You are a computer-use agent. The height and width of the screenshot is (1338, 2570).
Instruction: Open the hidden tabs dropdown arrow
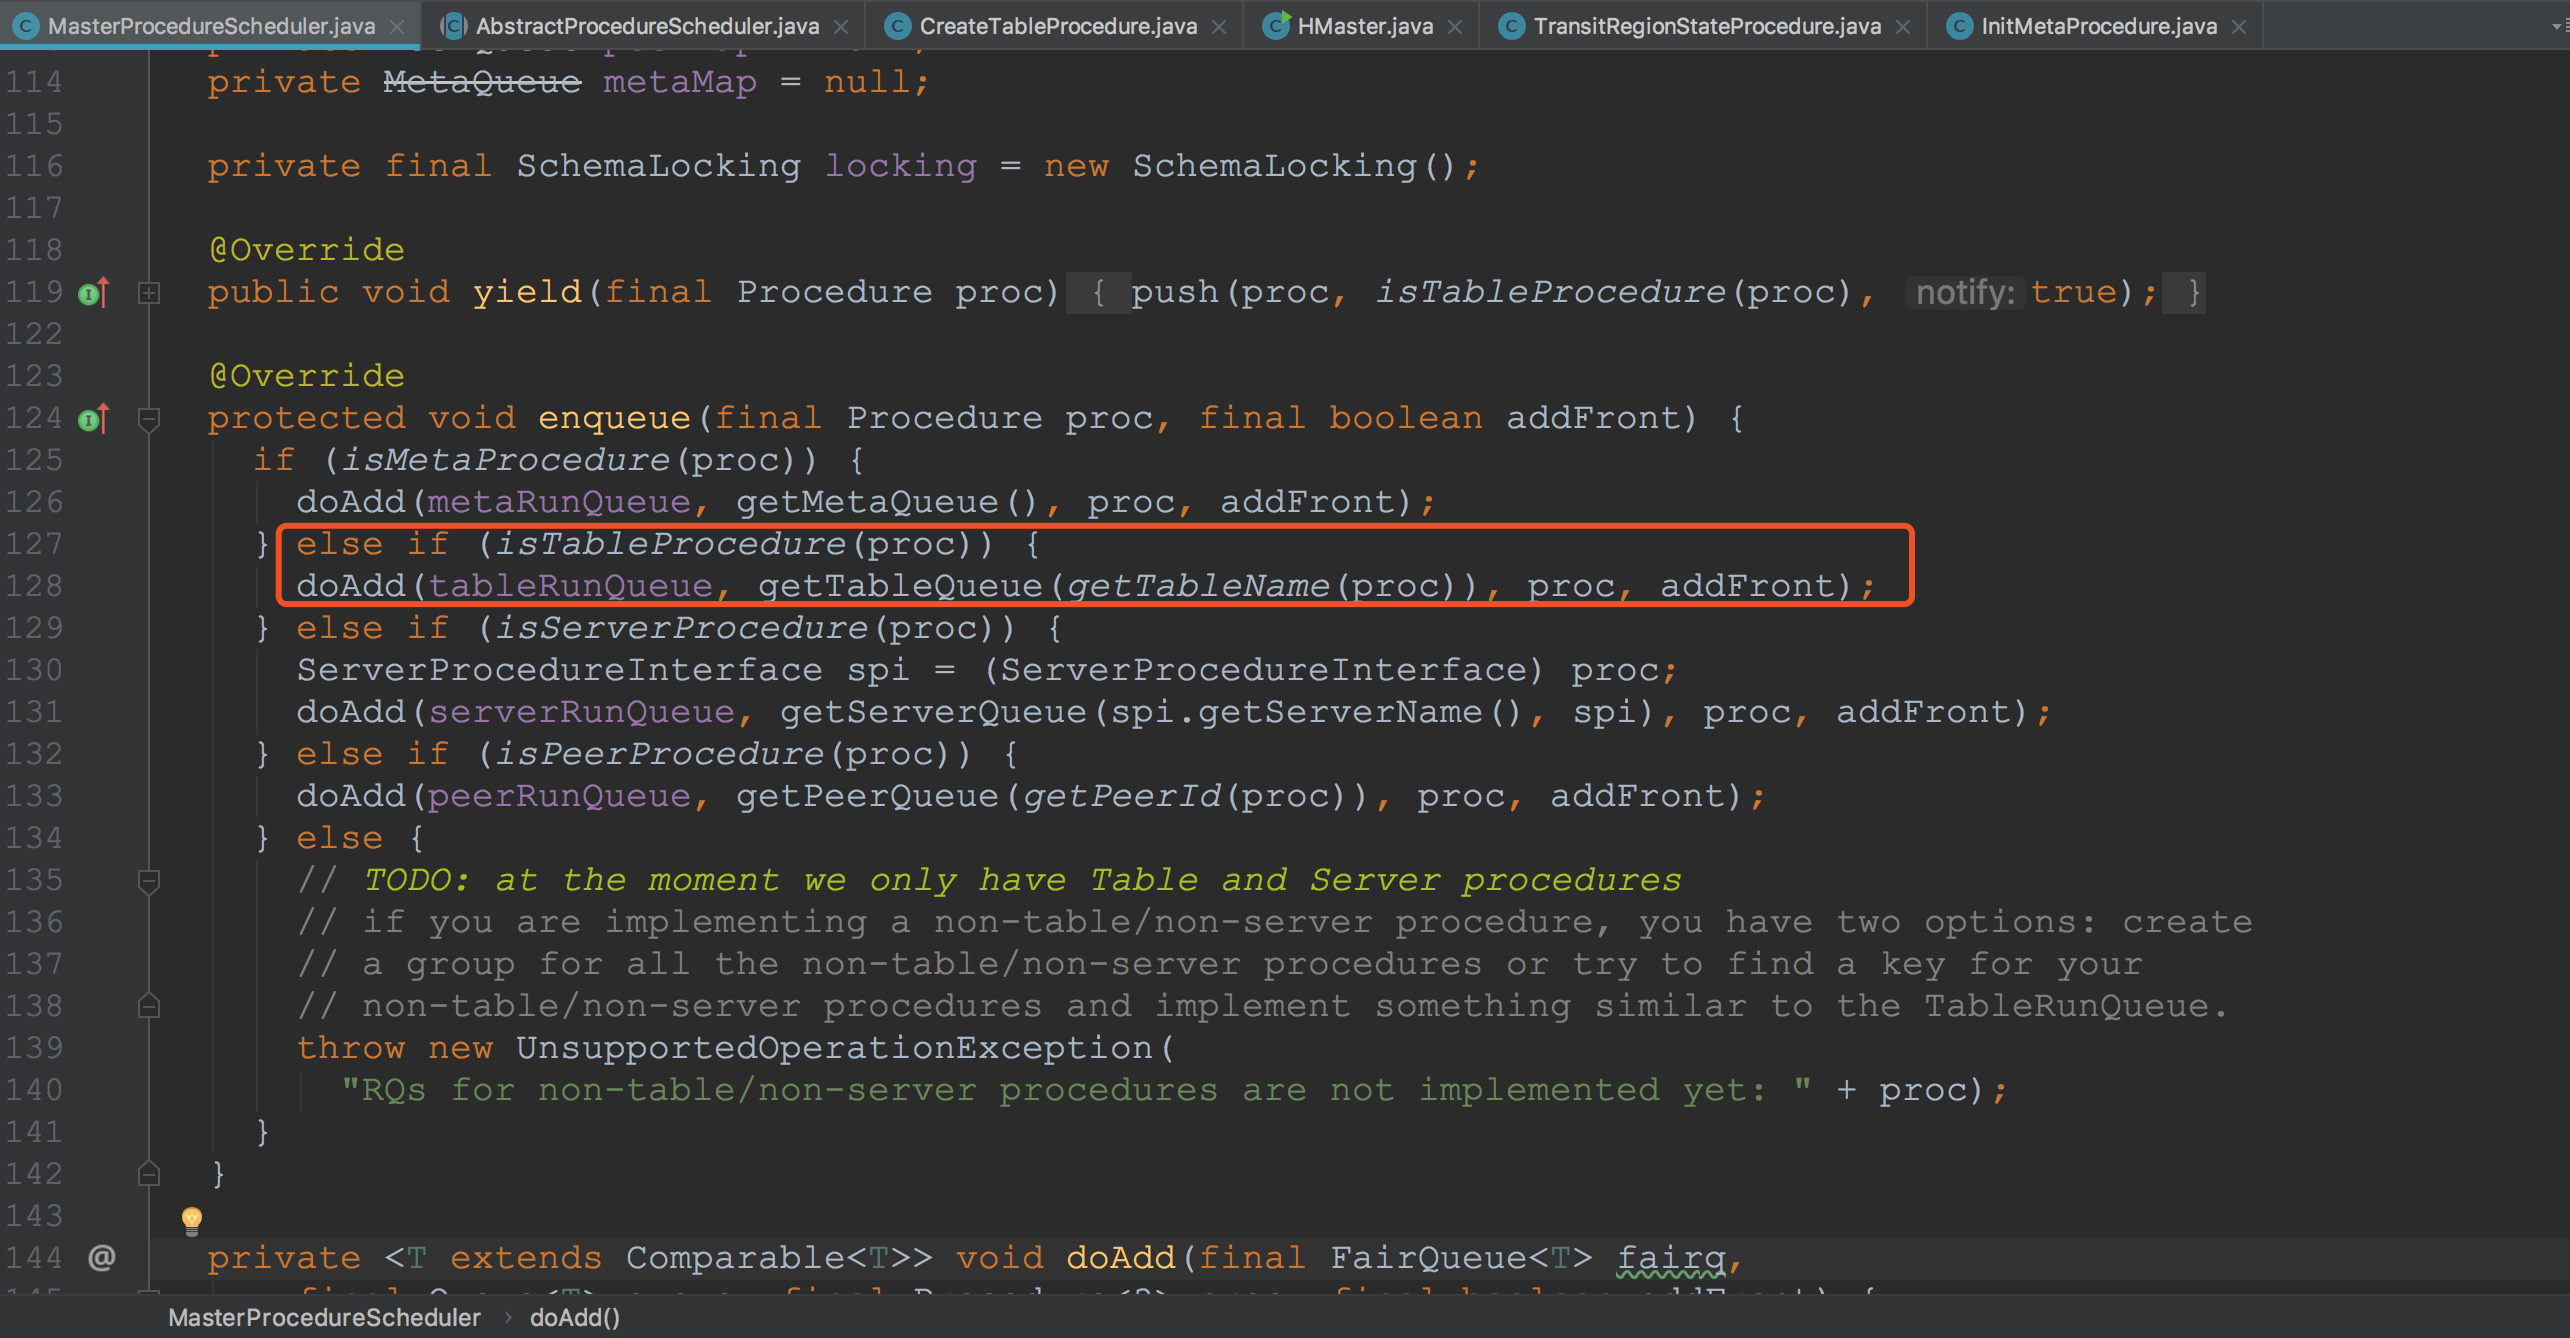(x=2558, y=27)
